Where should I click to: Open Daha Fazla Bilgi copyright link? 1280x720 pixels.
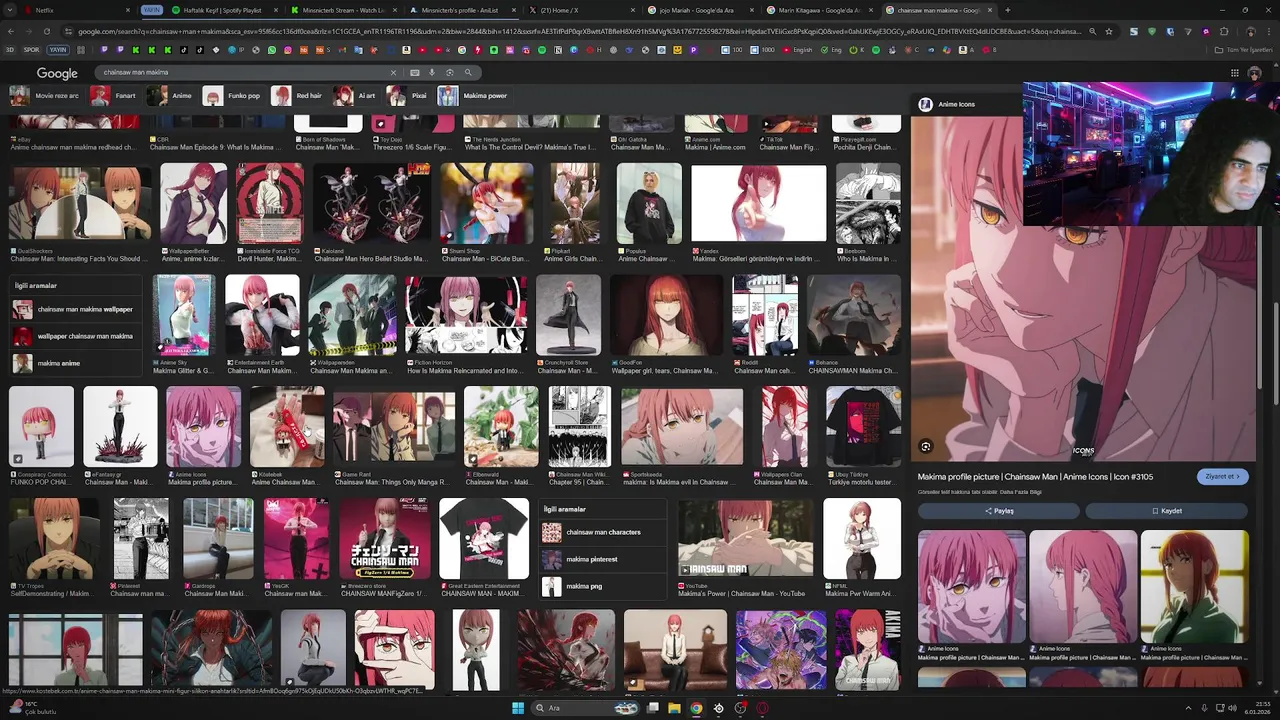[1021, 492]
